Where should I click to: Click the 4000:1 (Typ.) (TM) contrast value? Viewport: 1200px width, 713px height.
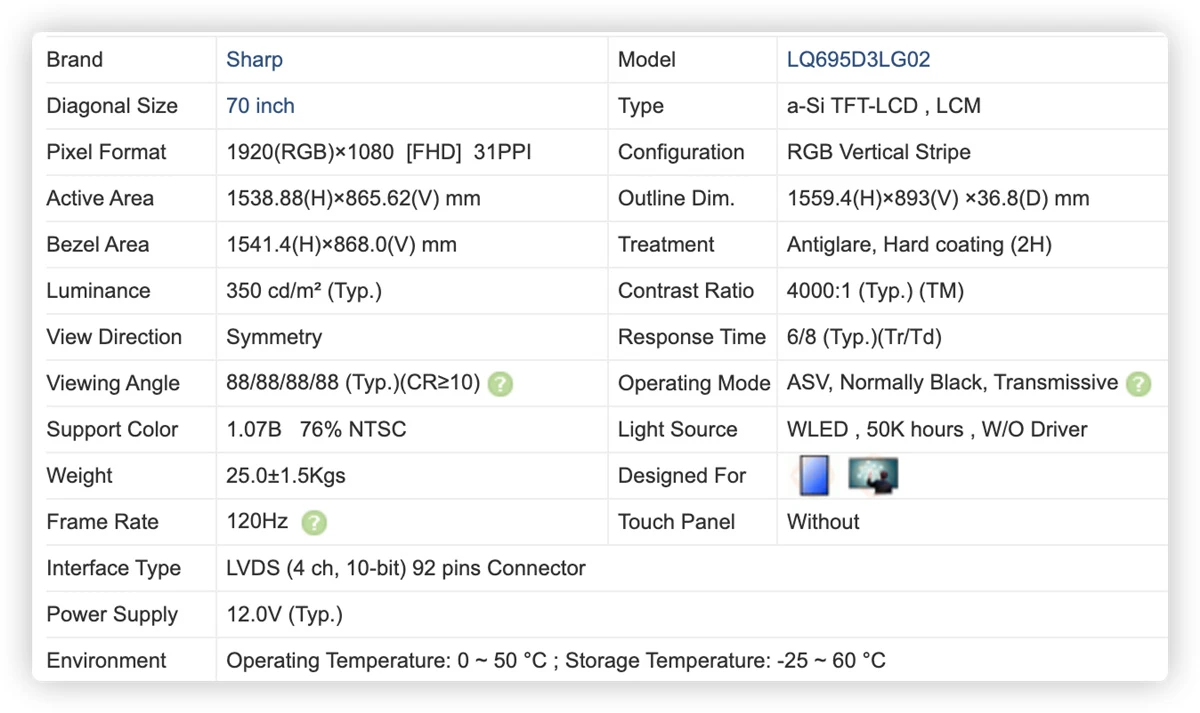pyautogui.click(x=875, y=291)
